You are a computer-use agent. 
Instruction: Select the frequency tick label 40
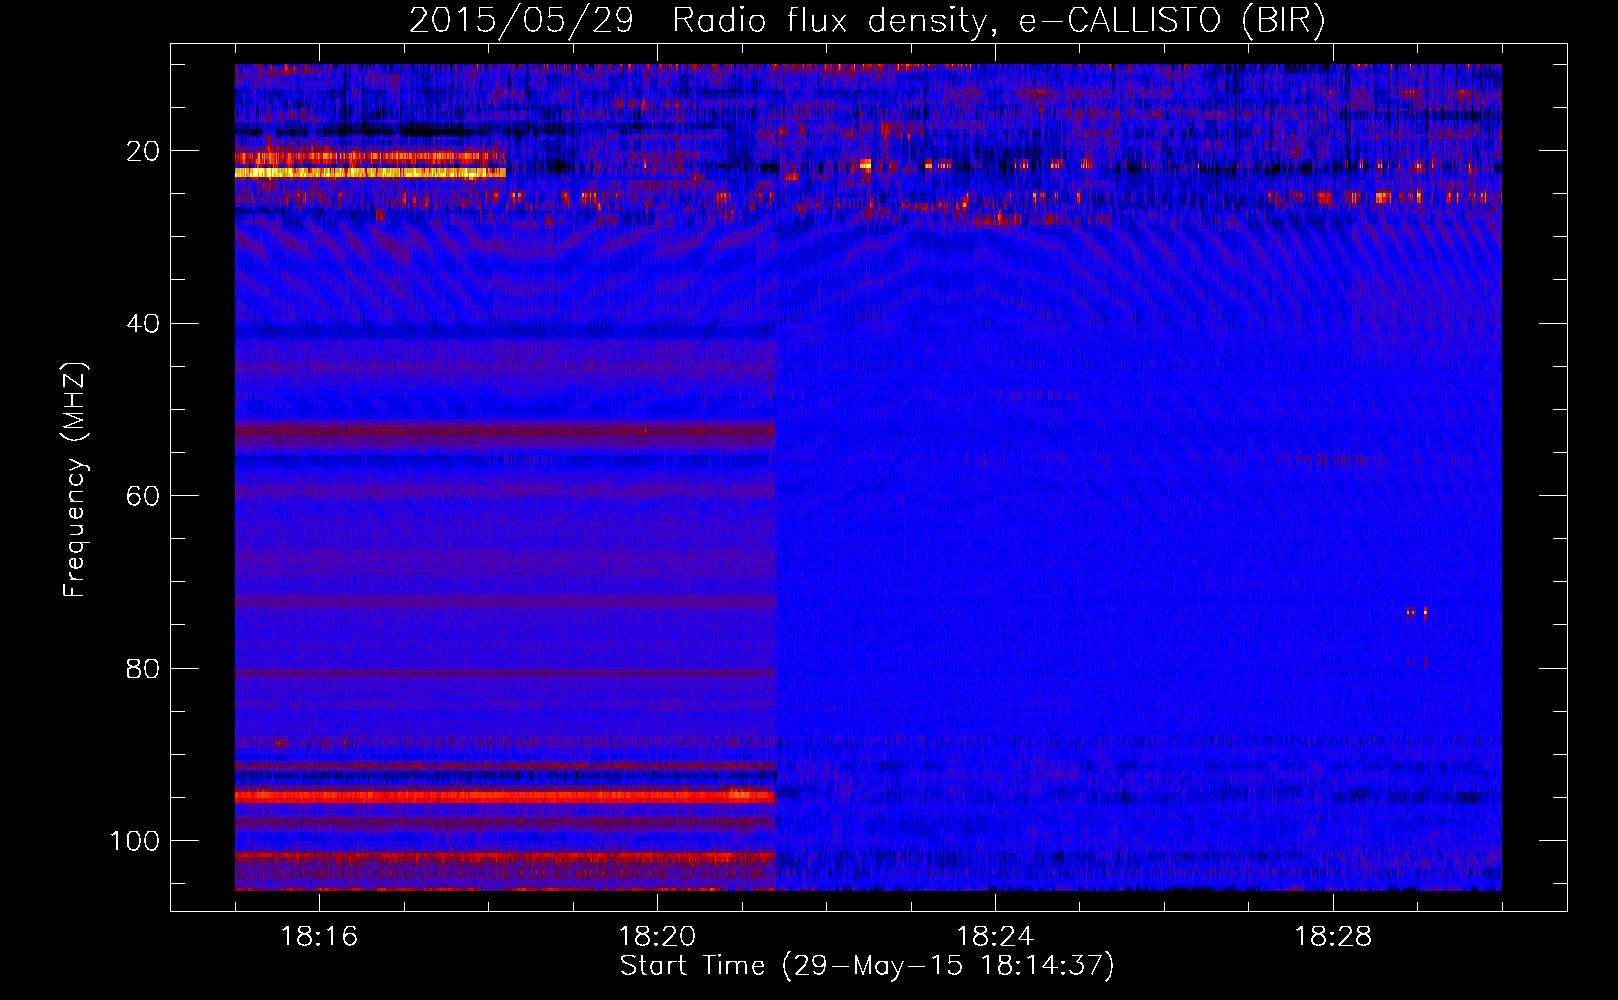point(144,323)
